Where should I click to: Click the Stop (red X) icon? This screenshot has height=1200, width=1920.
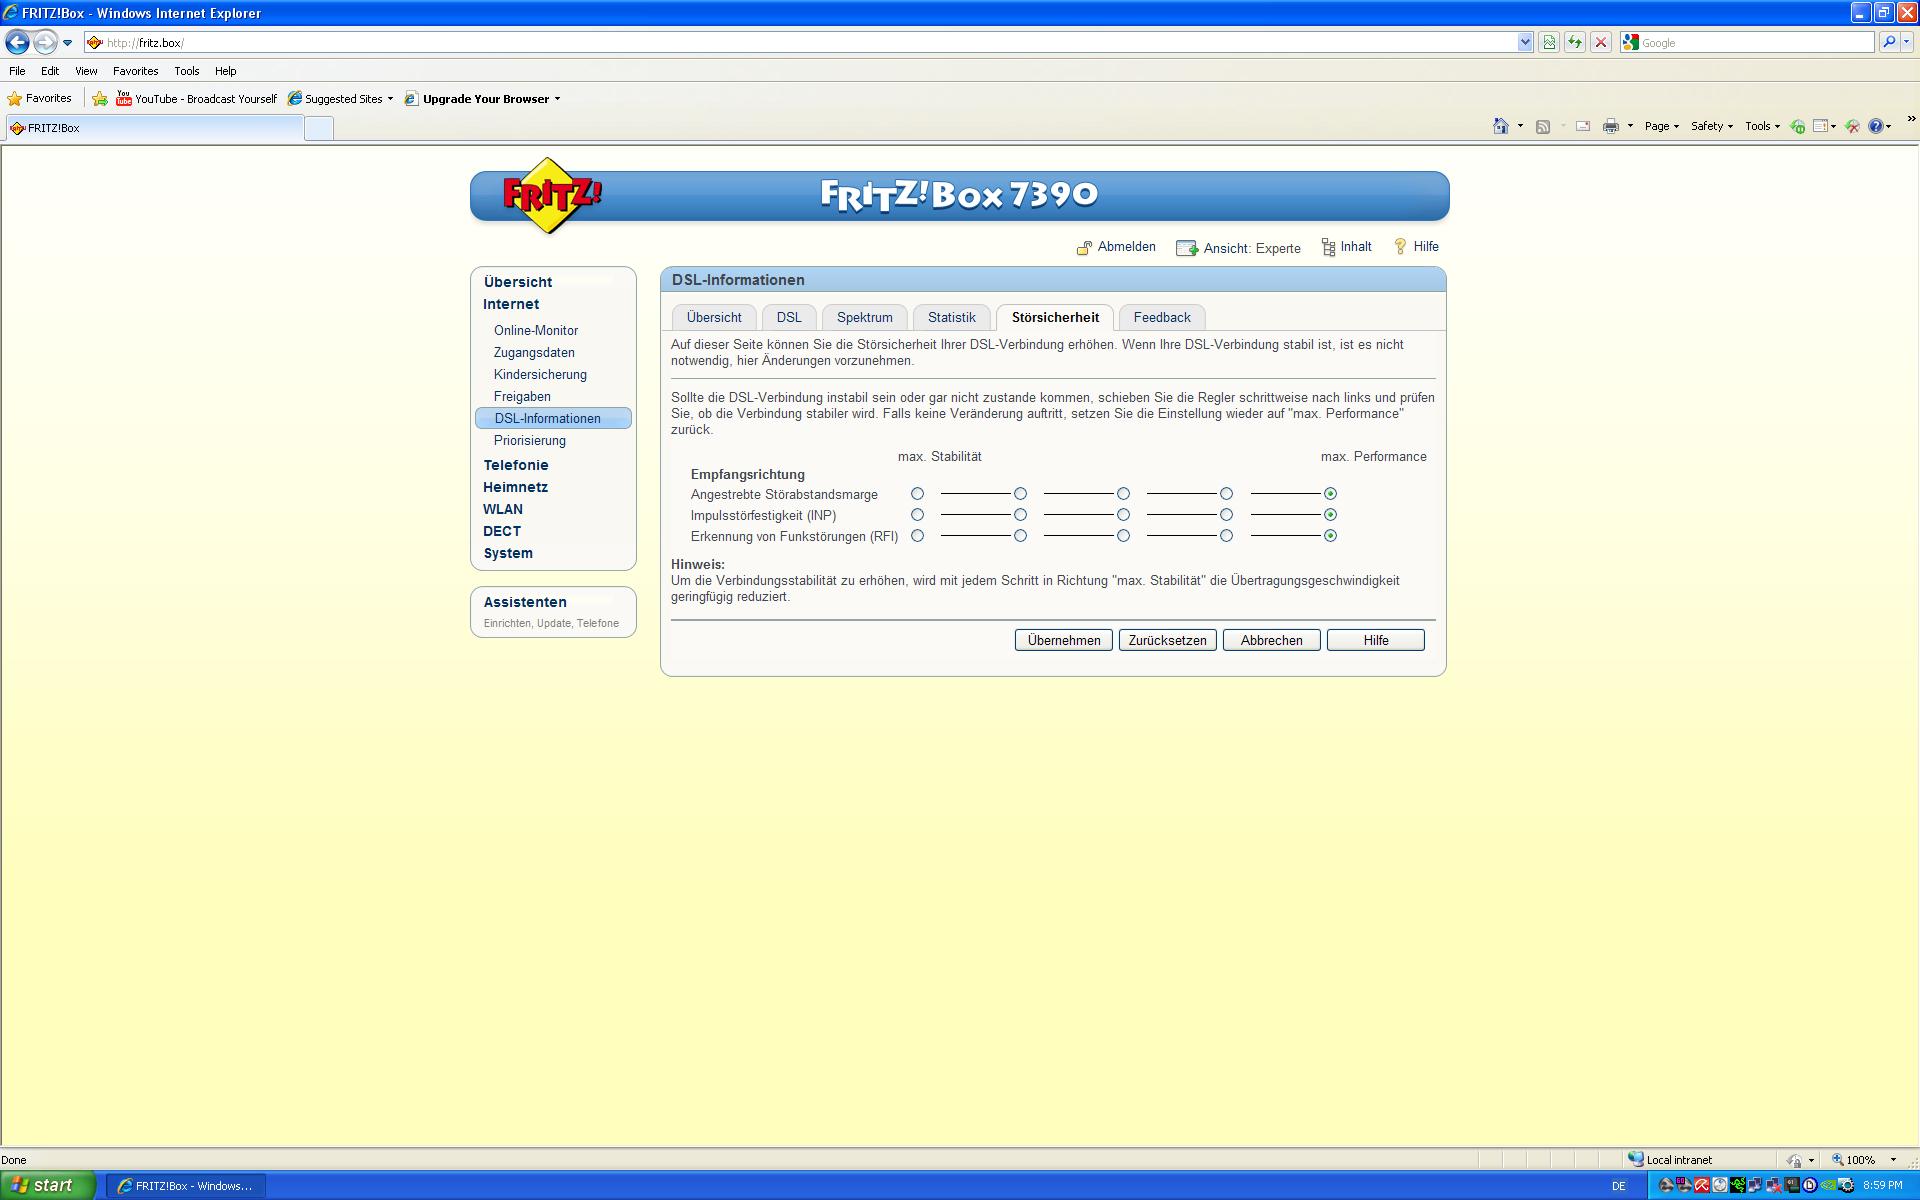coord(1601,42)
